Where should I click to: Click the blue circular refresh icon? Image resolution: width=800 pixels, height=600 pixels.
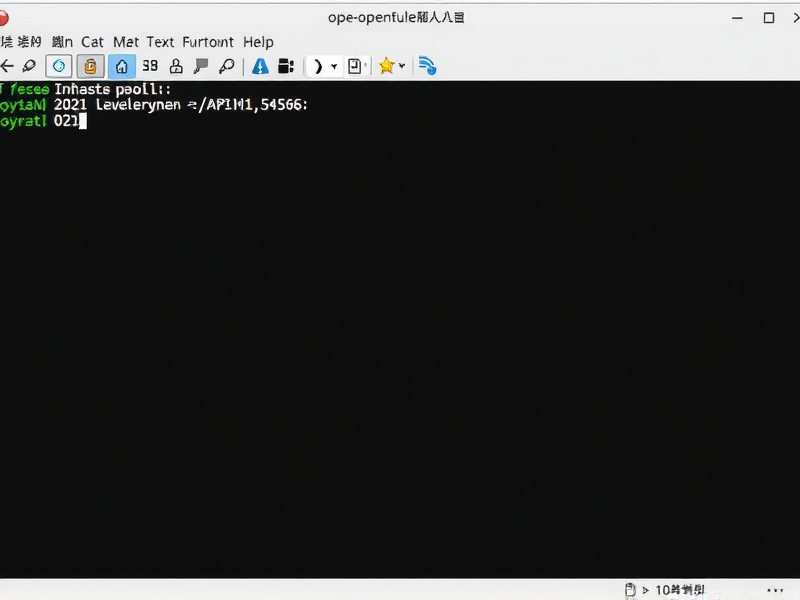coord(59,66)
